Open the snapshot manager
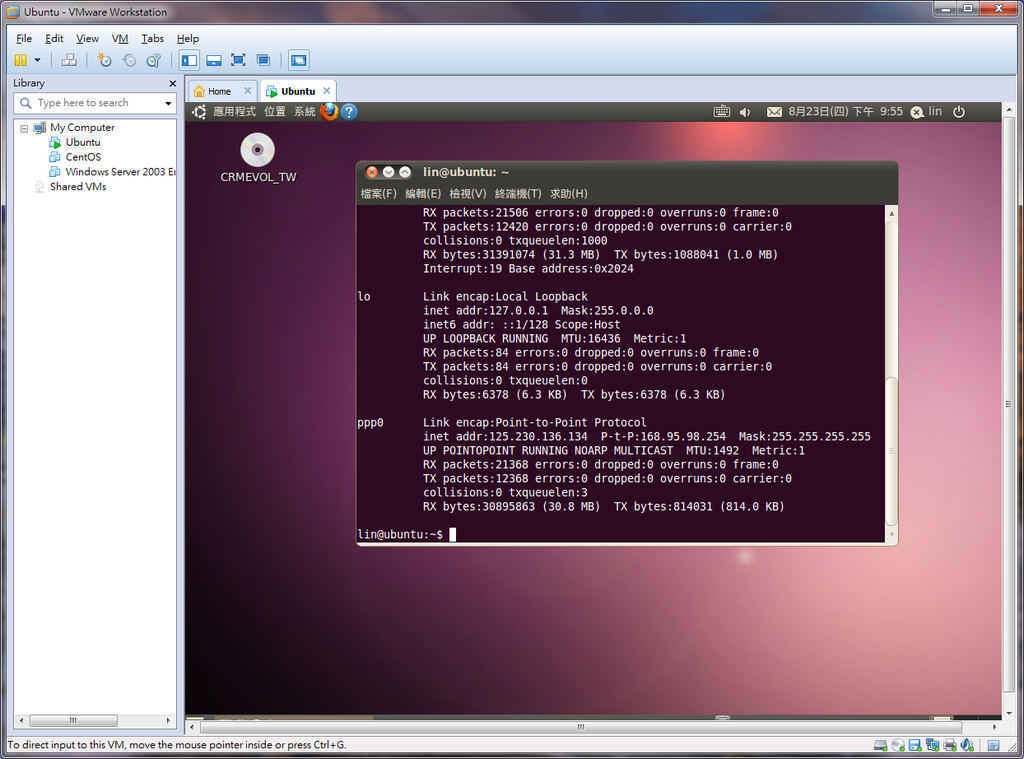This screenshot has height=759, width=1024. click(x=153, y=60)
